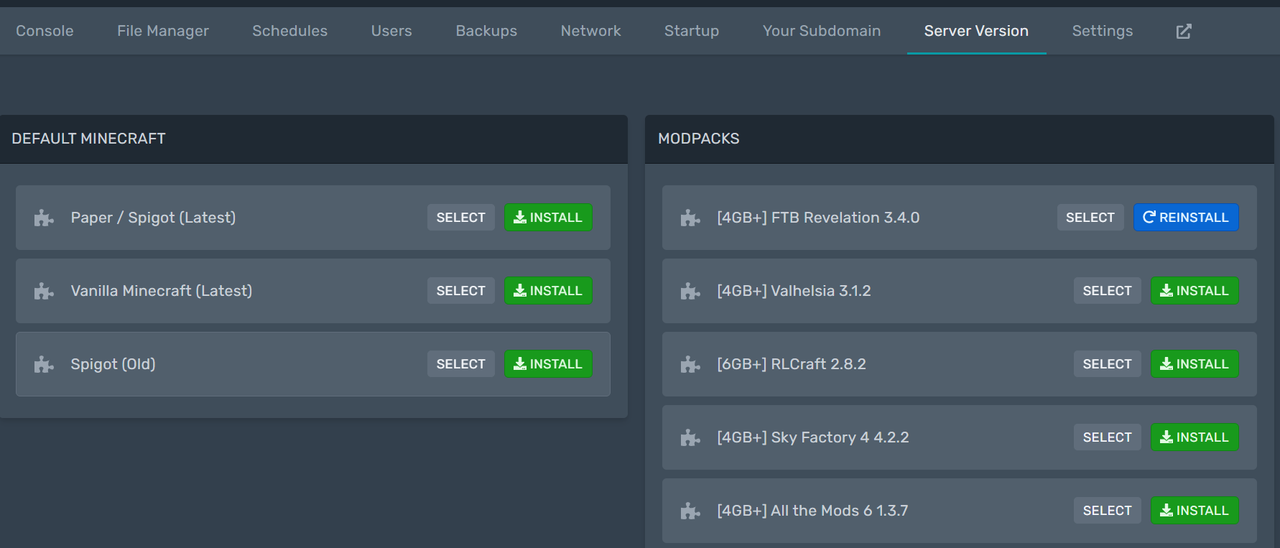The height and width of the screenshot is (548, 1280).
Task: Click the Paper / Spigot (Latest) label
Action: coord(153,218)
